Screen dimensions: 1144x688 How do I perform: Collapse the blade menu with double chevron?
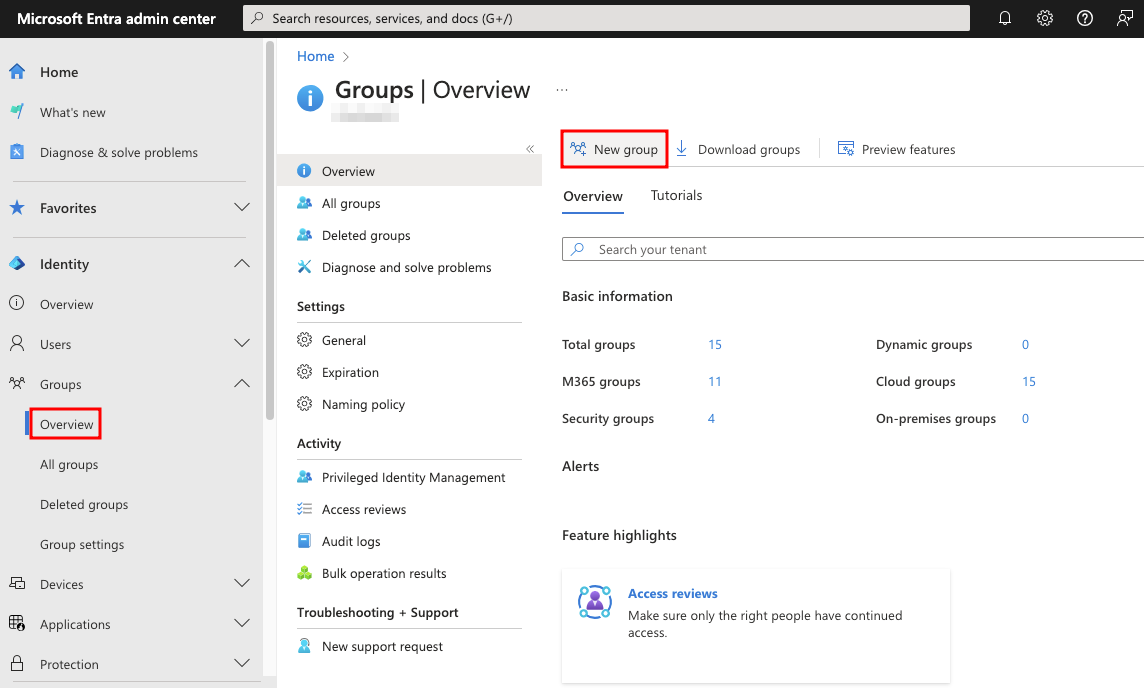[530, 149]
